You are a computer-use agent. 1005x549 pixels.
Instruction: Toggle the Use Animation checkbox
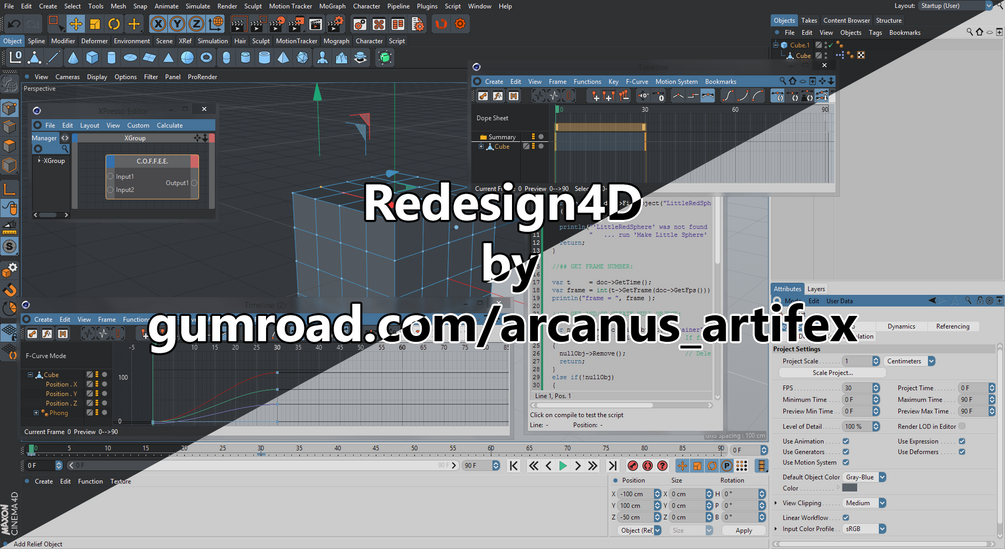pyautogui.click(x=846, y=441)
